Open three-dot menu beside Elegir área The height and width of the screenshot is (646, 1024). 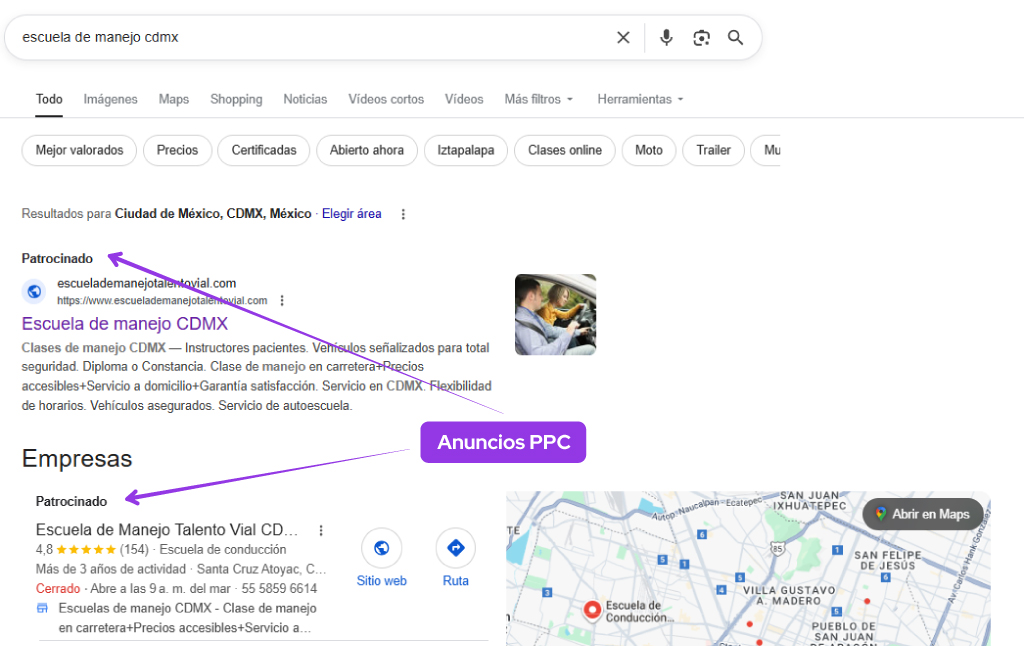coord(403,214)
